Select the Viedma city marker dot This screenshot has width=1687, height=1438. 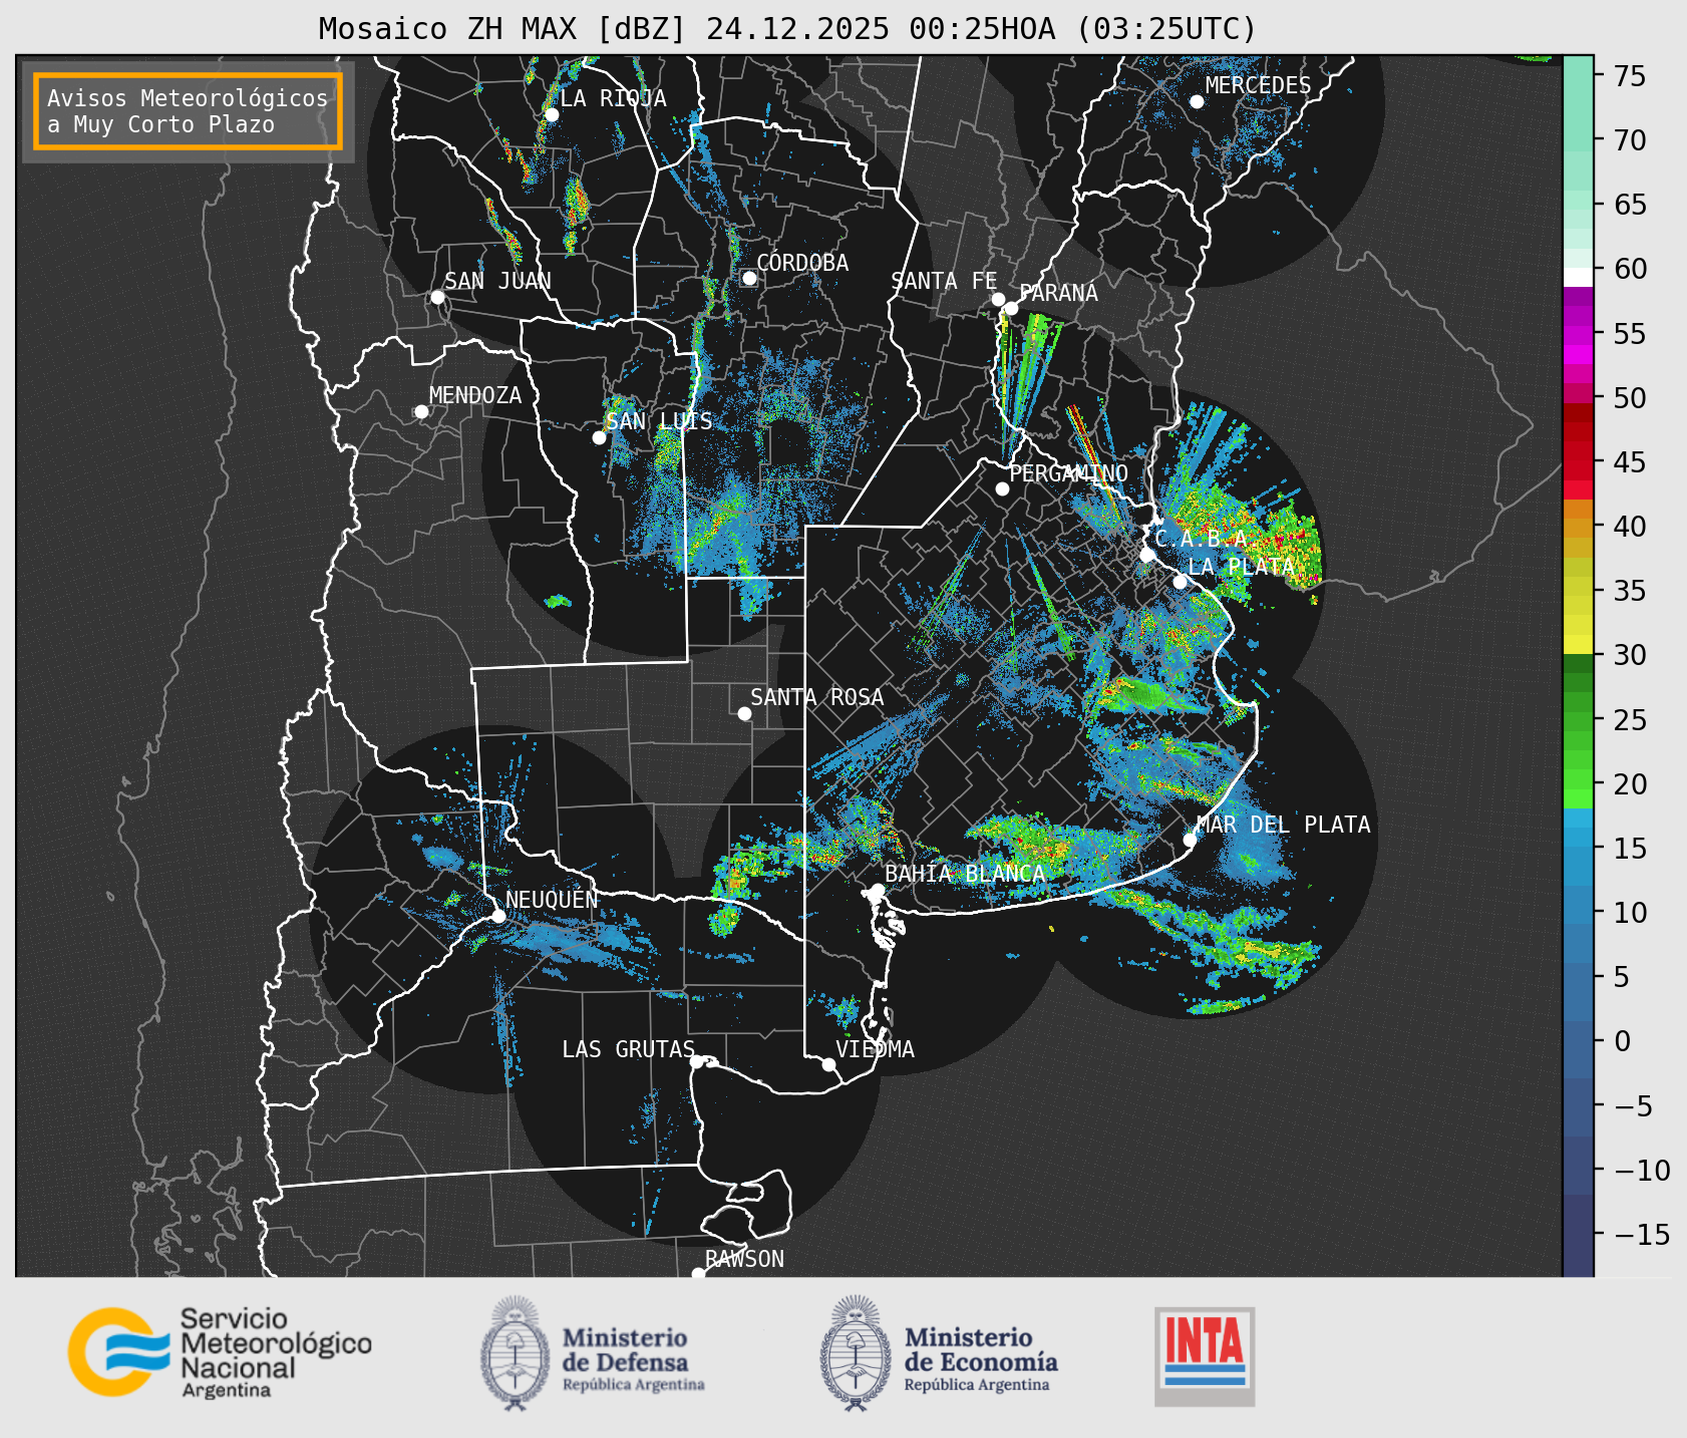coord(829,1064)
